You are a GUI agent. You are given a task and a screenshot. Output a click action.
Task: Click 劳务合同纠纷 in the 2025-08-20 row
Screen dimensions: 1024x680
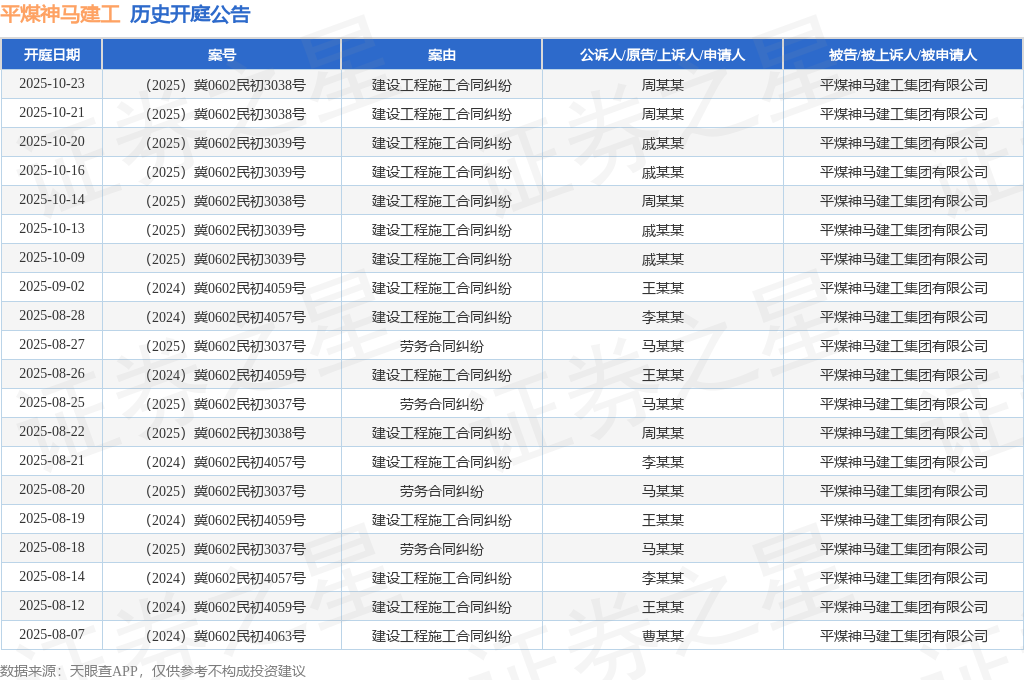pyautogui.click(x=441, y=491)
